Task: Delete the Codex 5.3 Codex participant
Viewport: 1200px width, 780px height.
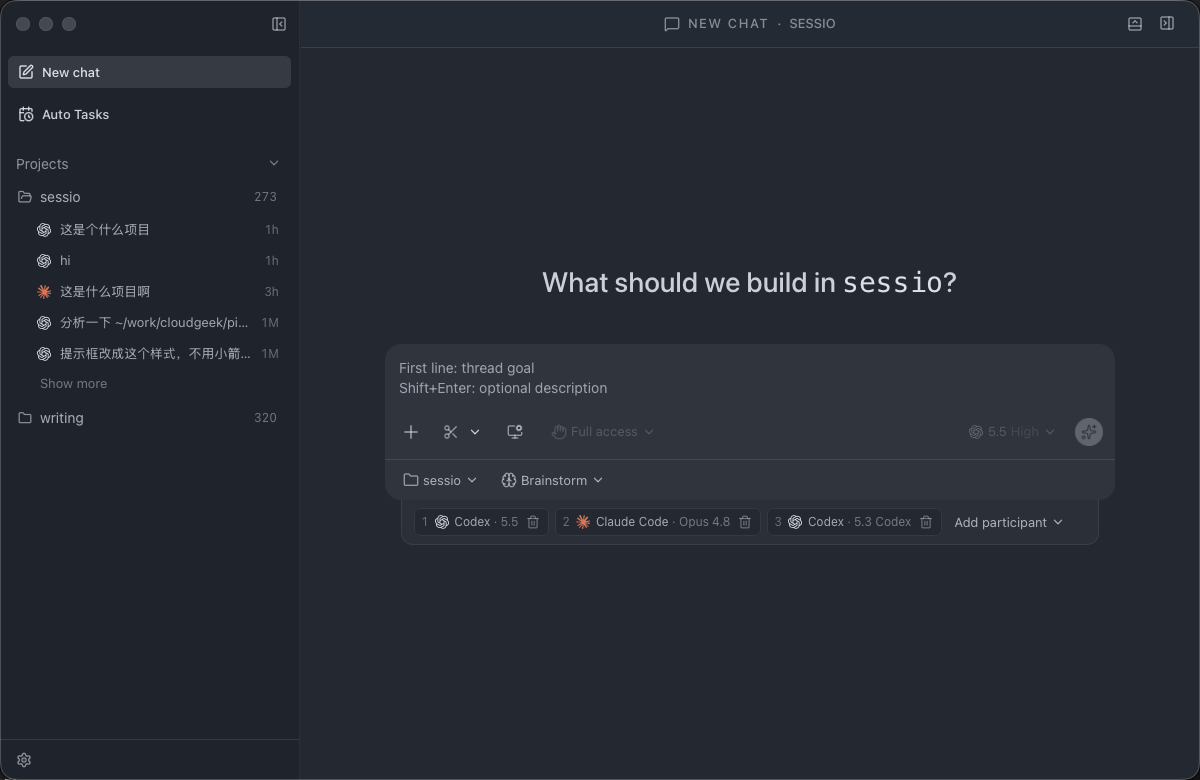Action: [x=926, y=522]
